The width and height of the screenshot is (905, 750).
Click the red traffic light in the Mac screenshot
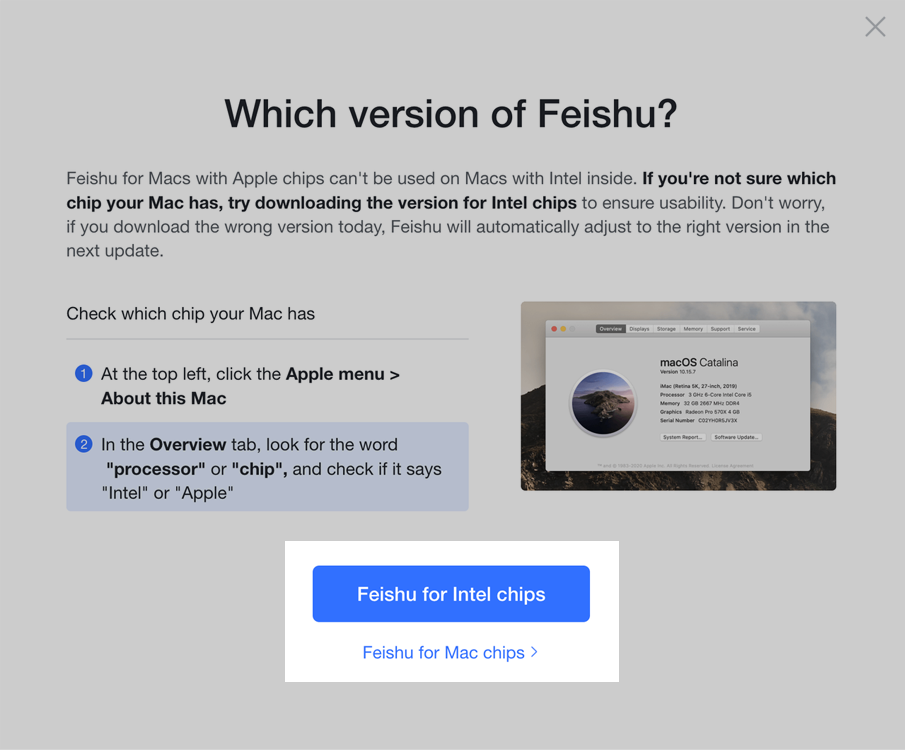click(553, 327)
